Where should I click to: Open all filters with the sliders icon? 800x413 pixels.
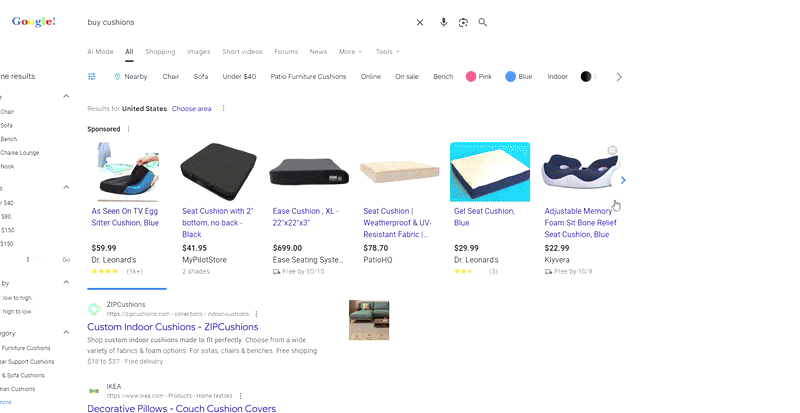(92, 77)
